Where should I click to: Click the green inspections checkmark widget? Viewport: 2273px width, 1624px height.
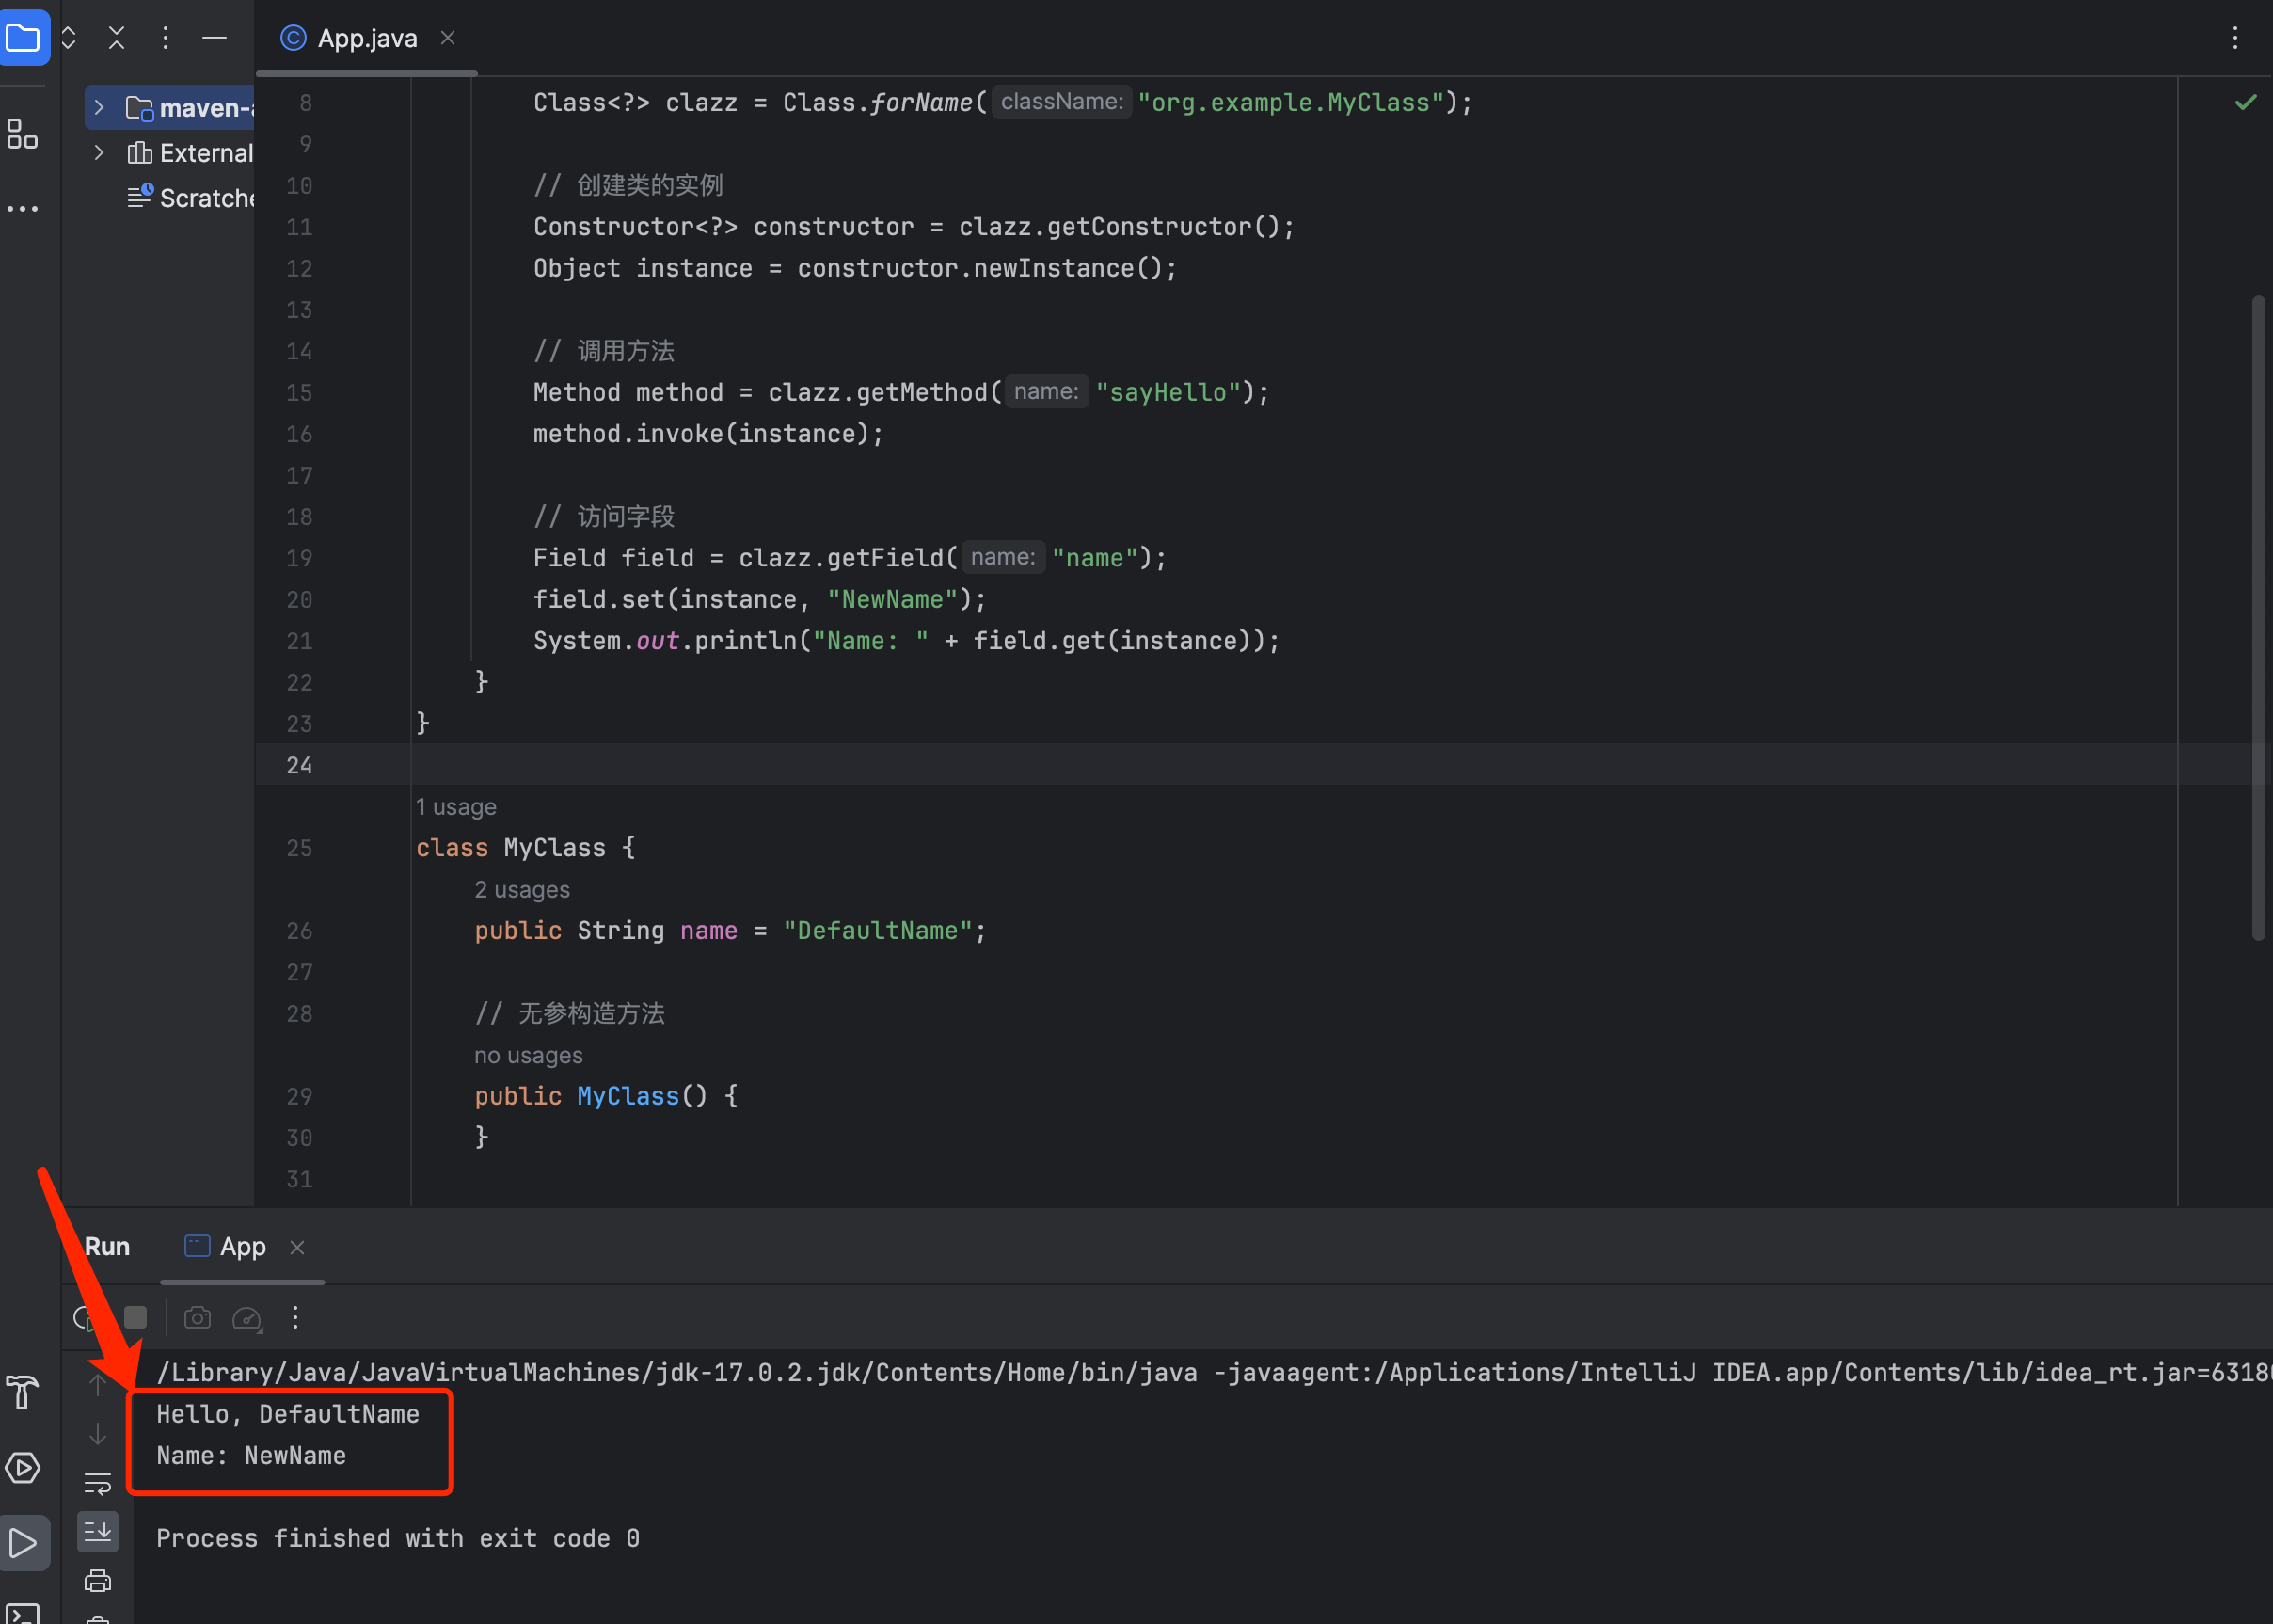pyautogui.click(x=2246, y=102)
